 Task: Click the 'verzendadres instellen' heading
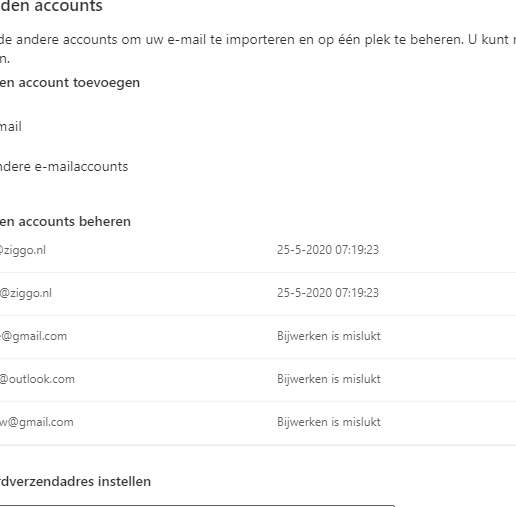pos(75,482)
